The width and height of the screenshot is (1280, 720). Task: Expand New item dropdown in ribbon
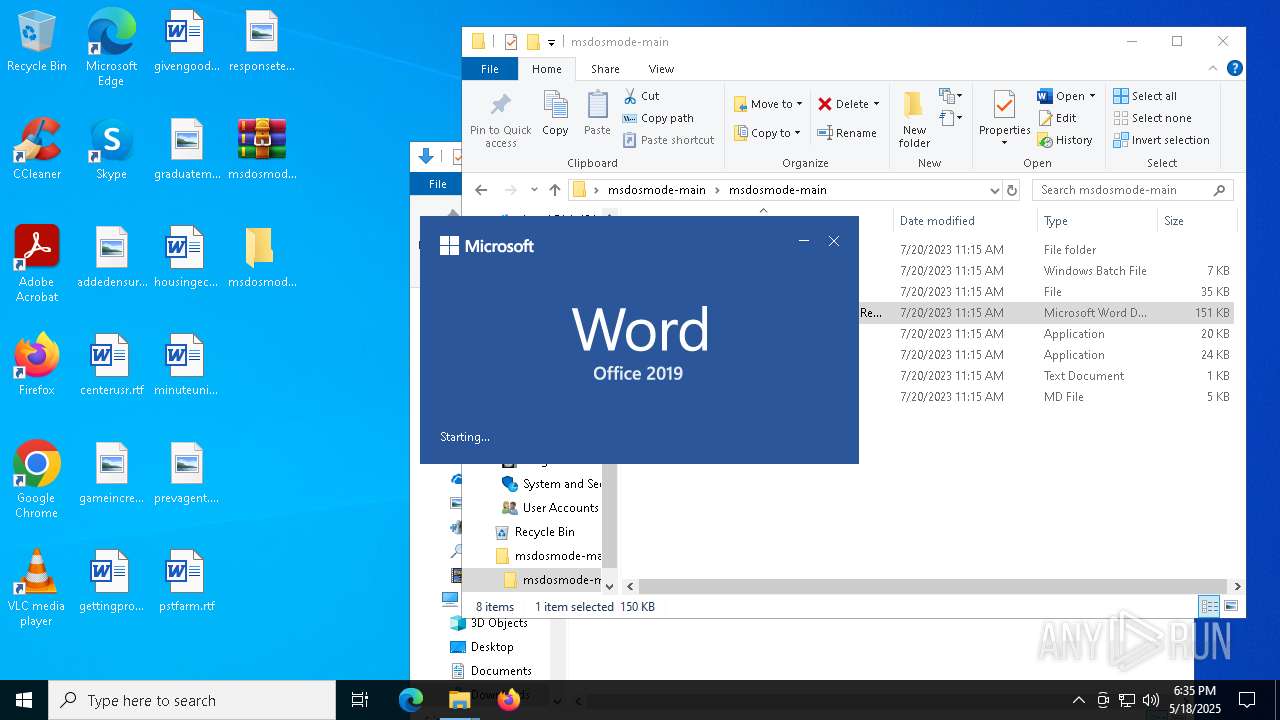coord(950,96)
